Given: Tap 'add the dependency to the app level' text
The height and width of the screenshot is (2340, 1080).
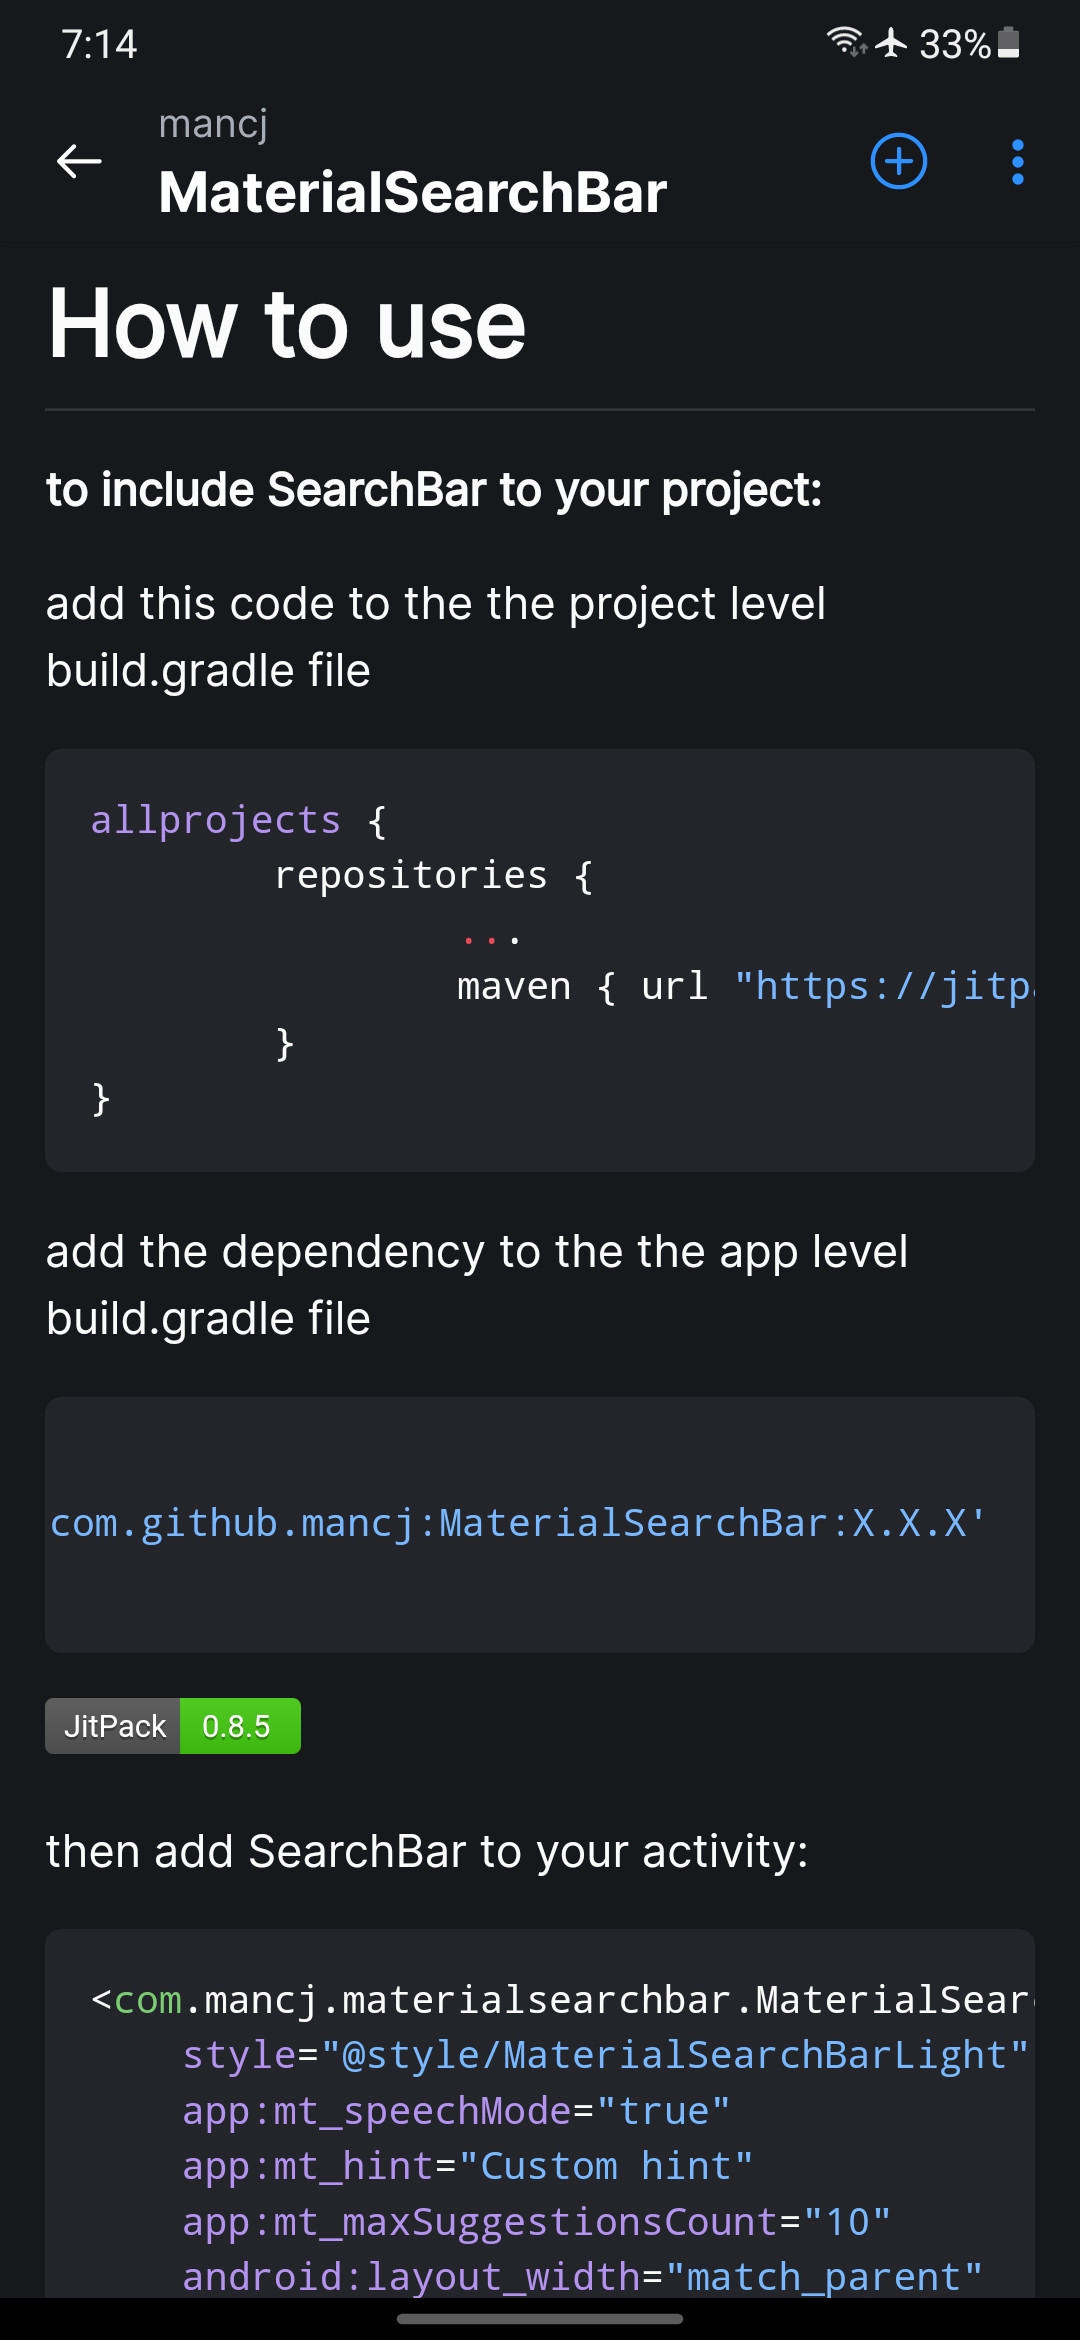Looking at the screenshot, I should (477, 1285).
